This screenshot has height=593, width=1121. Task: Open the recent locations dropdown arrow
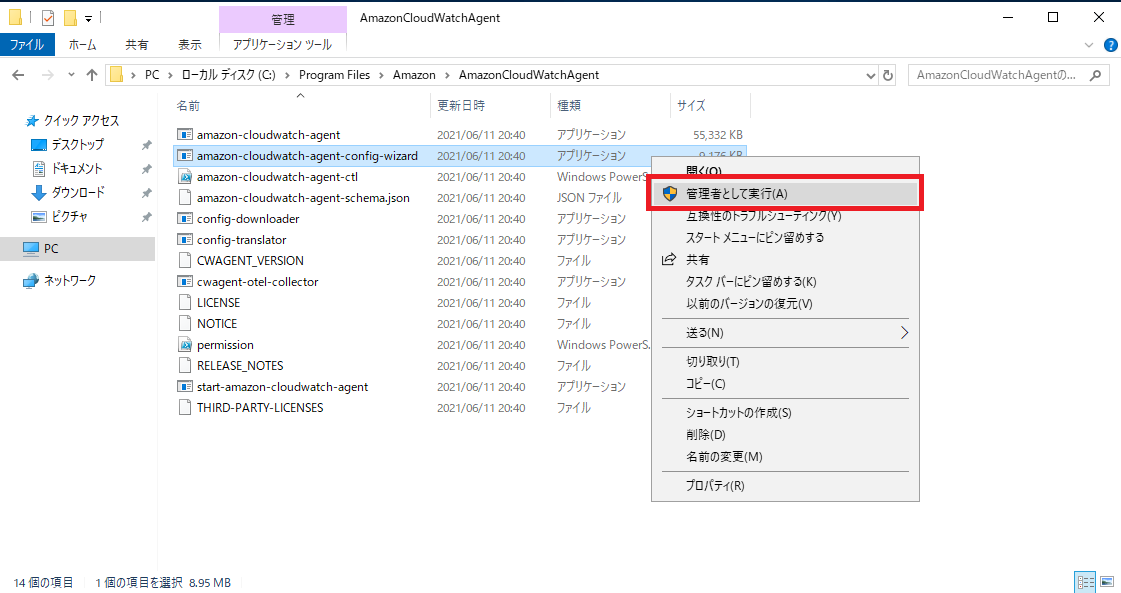coord(71,75)
